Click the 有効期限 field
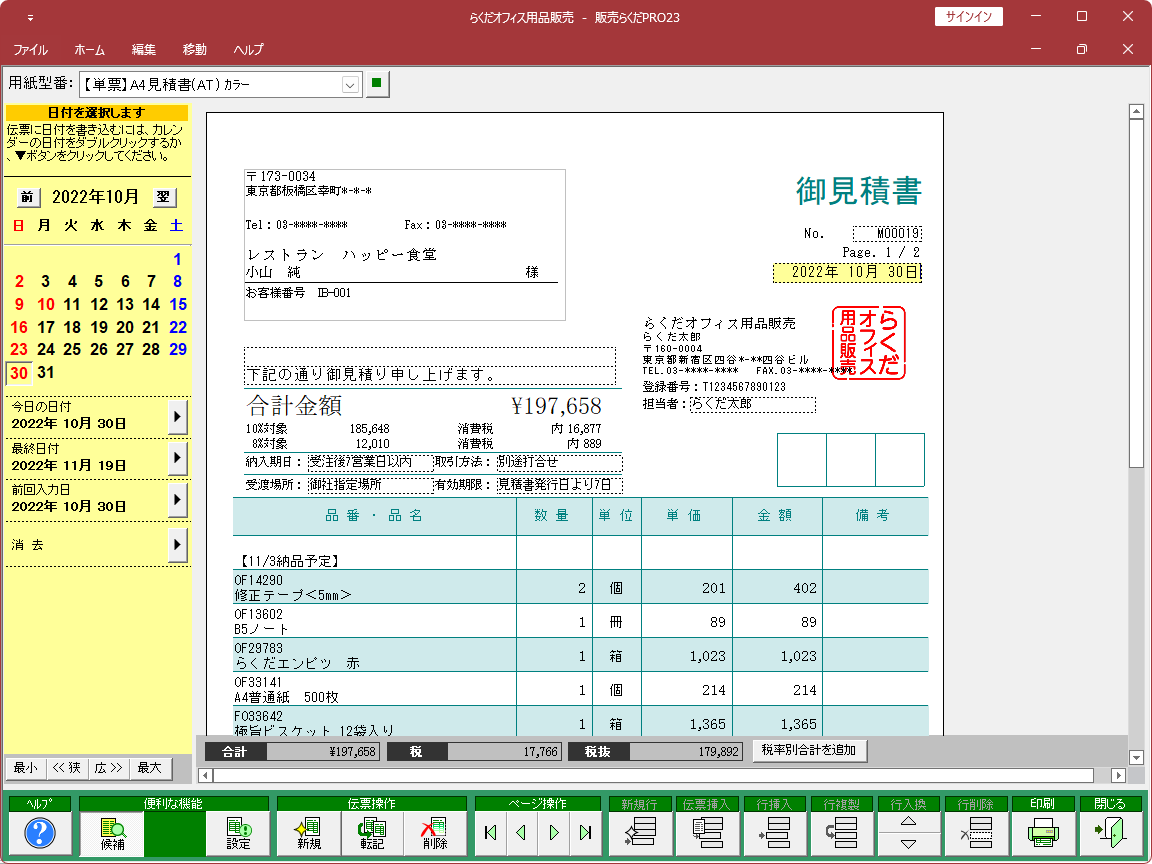 pyautogui.click(x=559, y=485)
